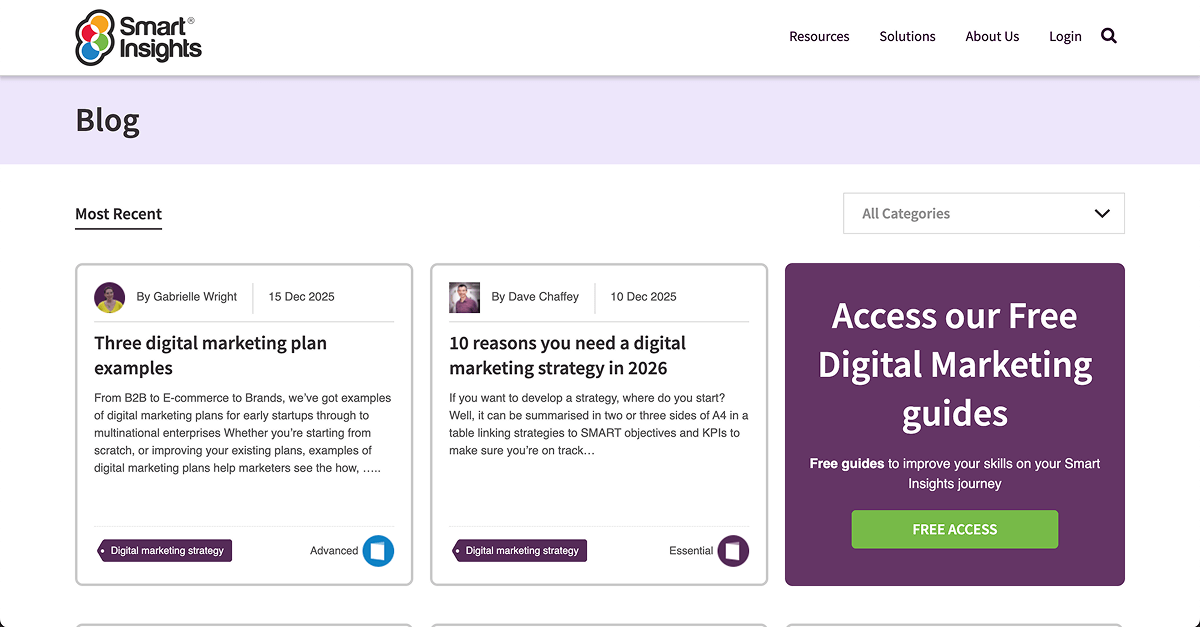Open the search magnifier icon
This screenshot has height=627, width=1200.
[1108, 36]
